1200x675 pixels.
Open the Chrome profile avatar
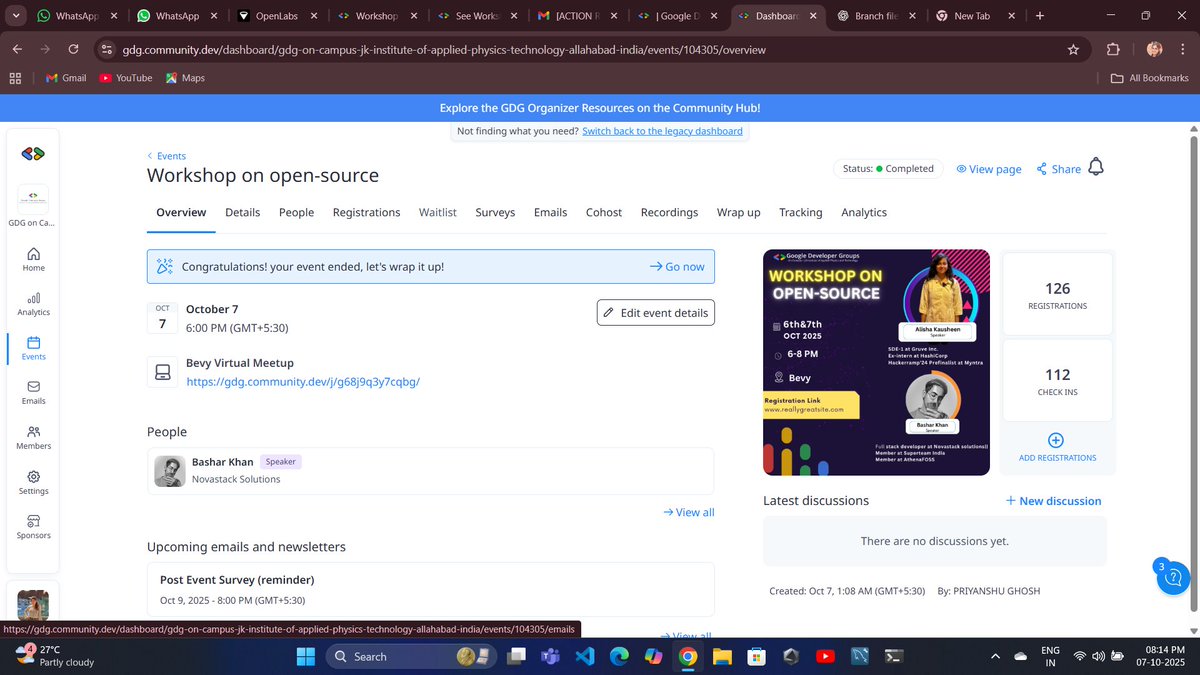[x=1154, y=49]
